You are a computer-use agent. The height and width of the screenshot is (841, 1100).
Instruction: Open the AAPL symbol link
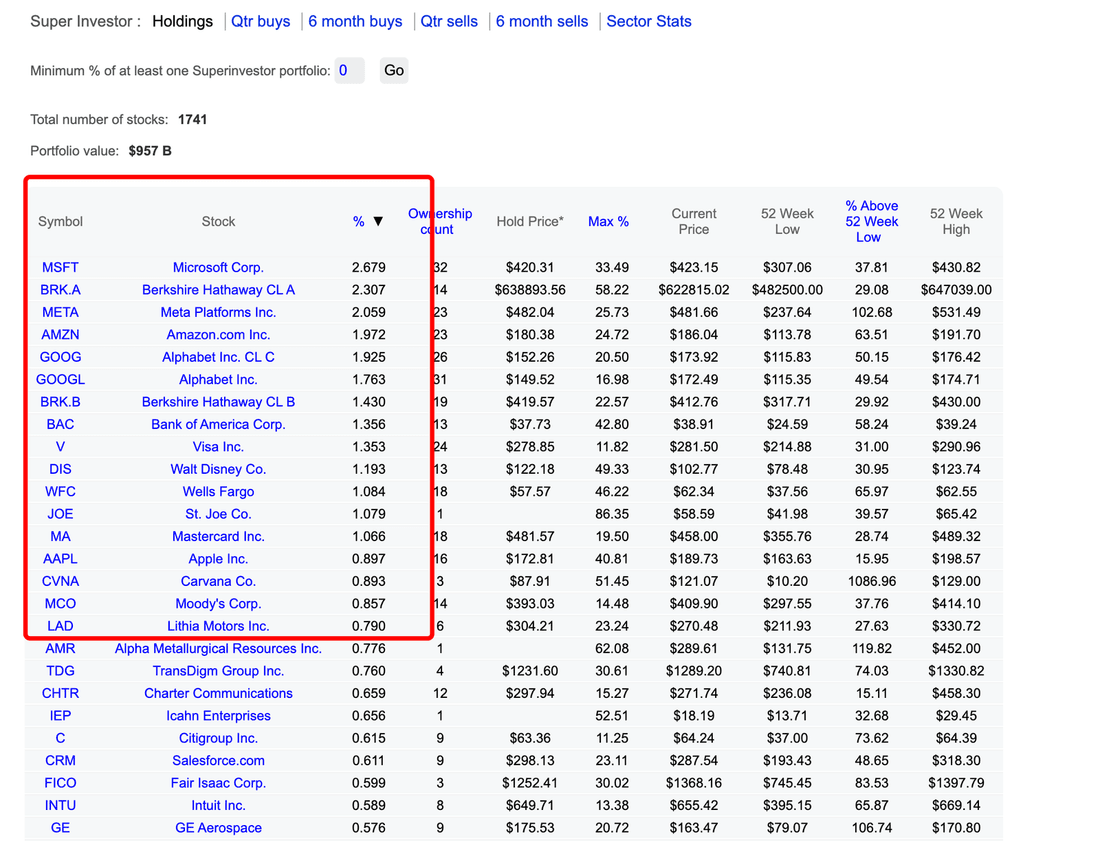(x=60, y=559)
